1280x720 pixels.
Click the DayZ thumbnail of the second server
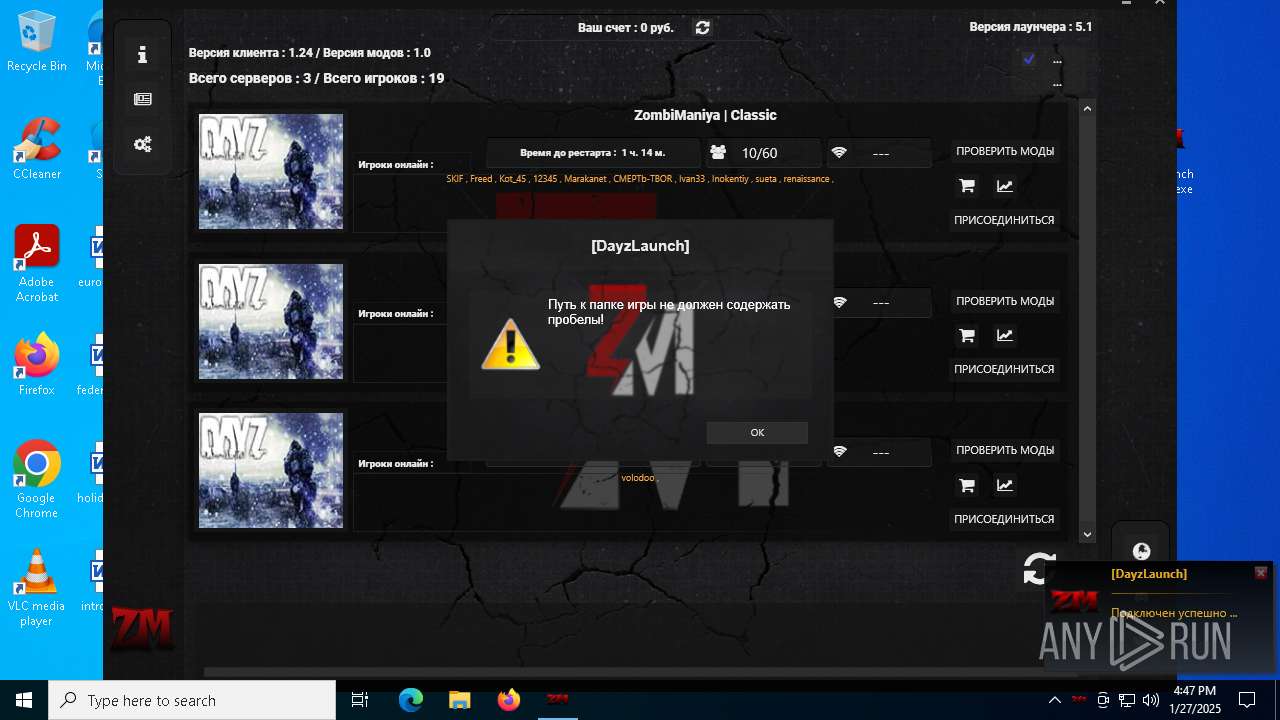[x=271, y=321]
